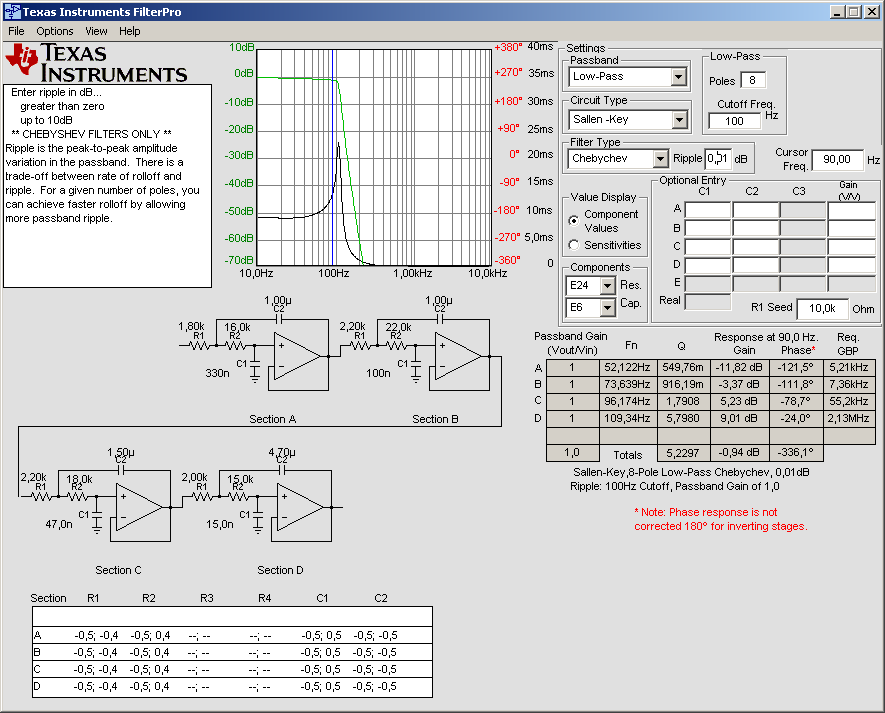The image size is (885, 713).
Task: Click the R1 Seed input field
Action: pyautogui.click(x=822, y=308)
